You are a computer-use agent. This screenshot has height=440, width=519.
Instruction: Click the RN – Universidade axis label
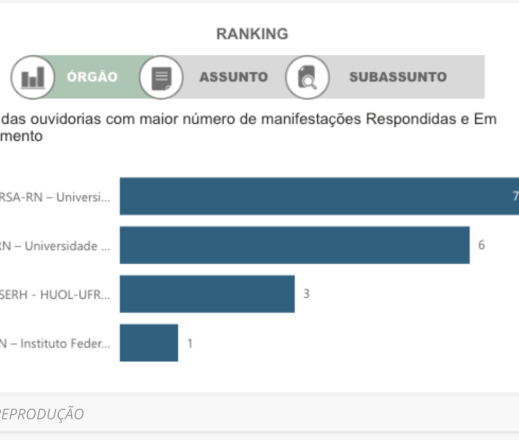[55, 246]
